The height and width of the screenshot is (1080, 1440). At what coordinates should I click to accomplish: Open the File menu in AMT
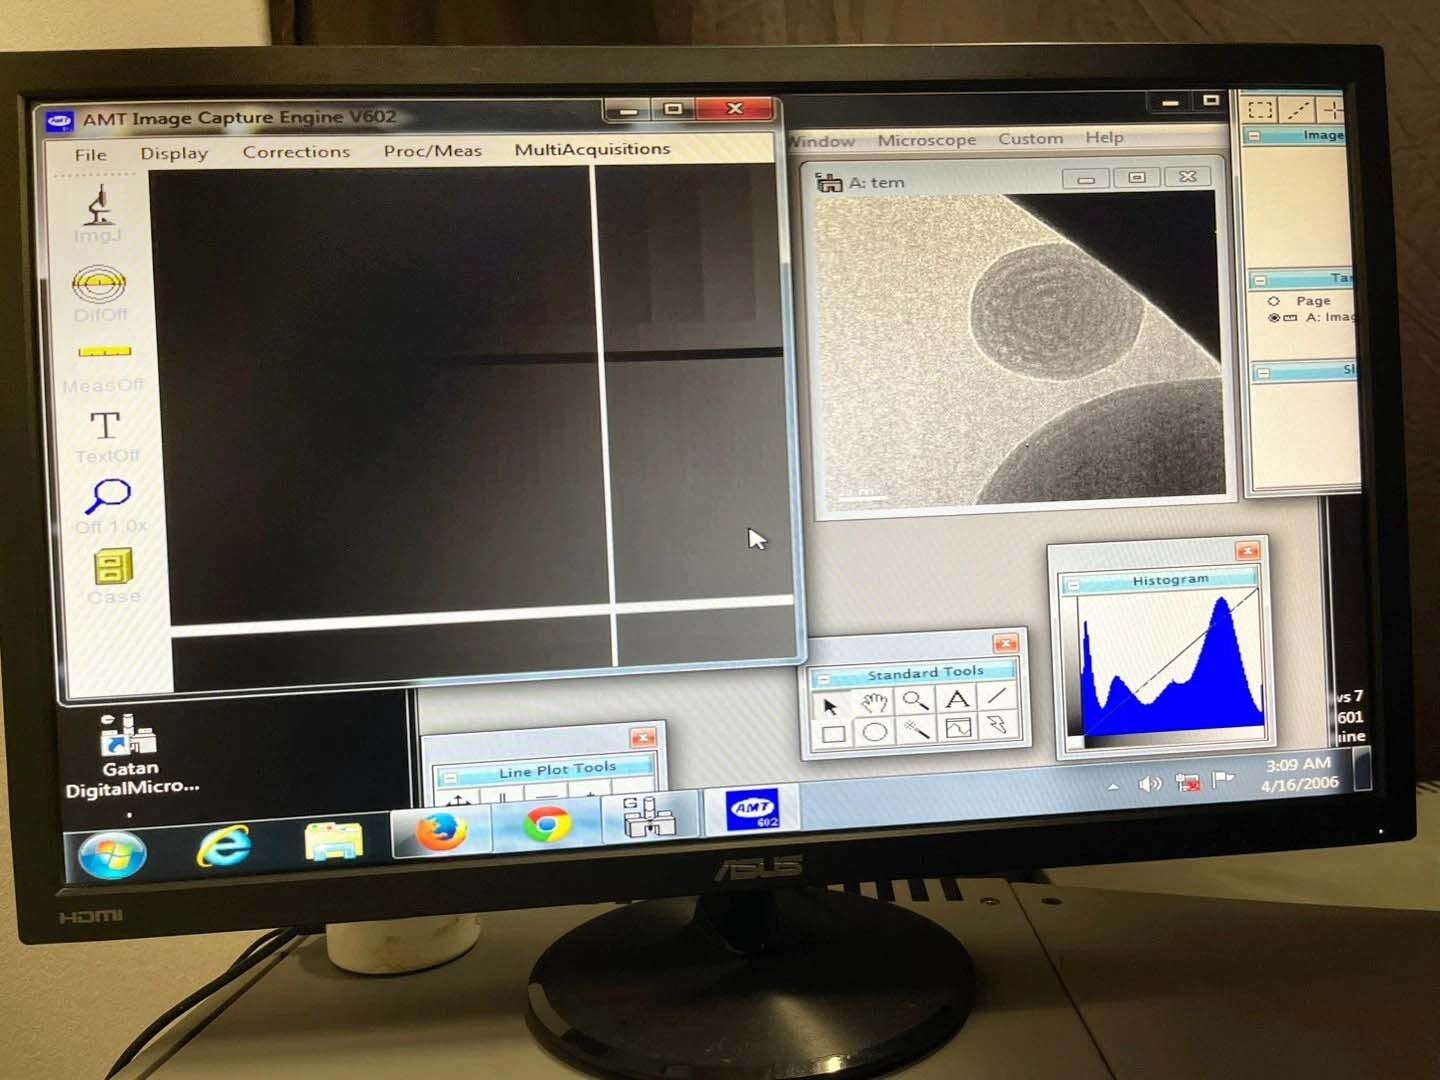pyautogui.click(x=90, y=155)
